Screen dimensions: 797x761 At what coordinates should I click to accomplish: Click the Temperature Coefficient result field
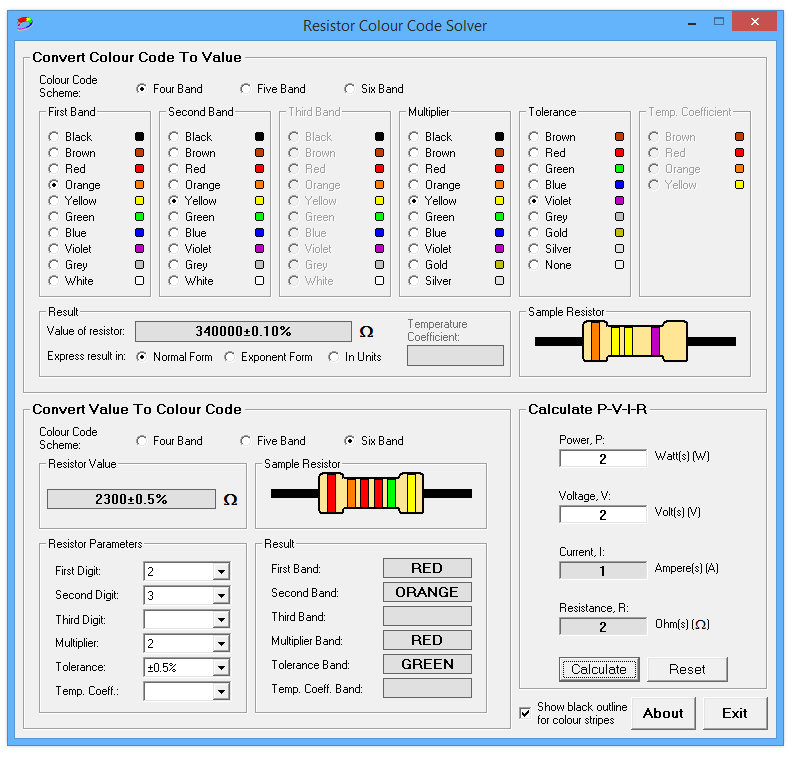(x=455, y=356)
